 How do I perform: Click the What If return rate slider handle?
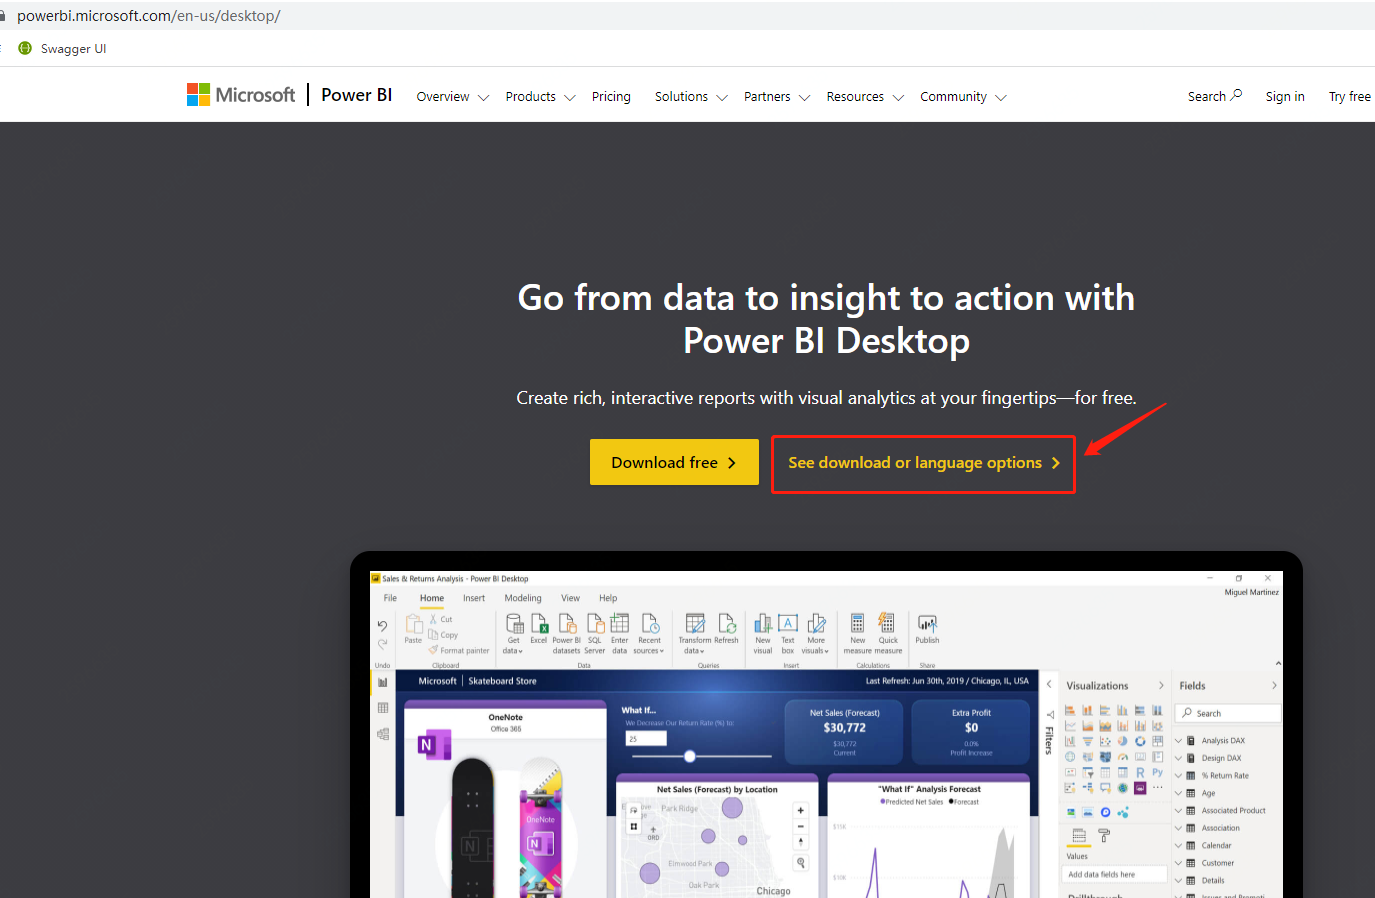(690, 756)
